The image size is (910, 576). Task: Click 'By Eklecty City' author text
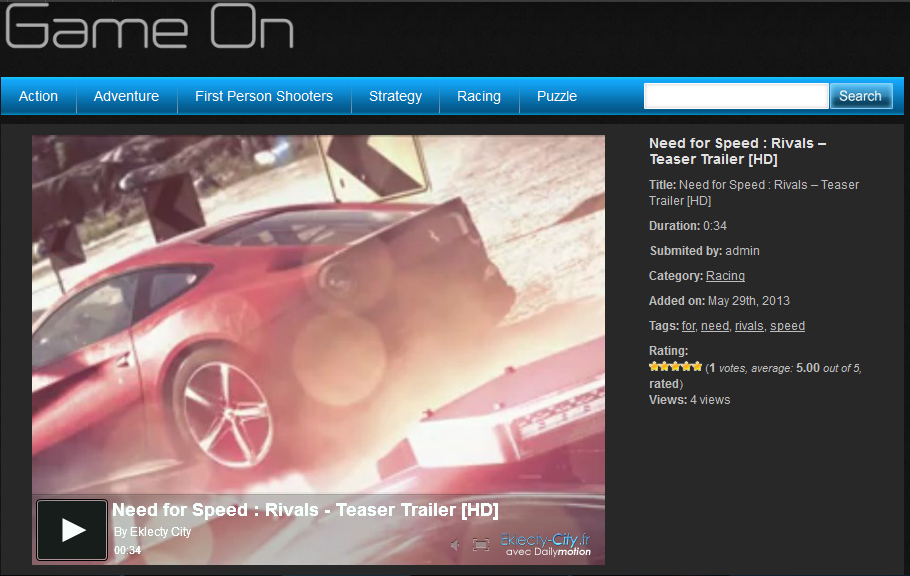click(153, 532)
